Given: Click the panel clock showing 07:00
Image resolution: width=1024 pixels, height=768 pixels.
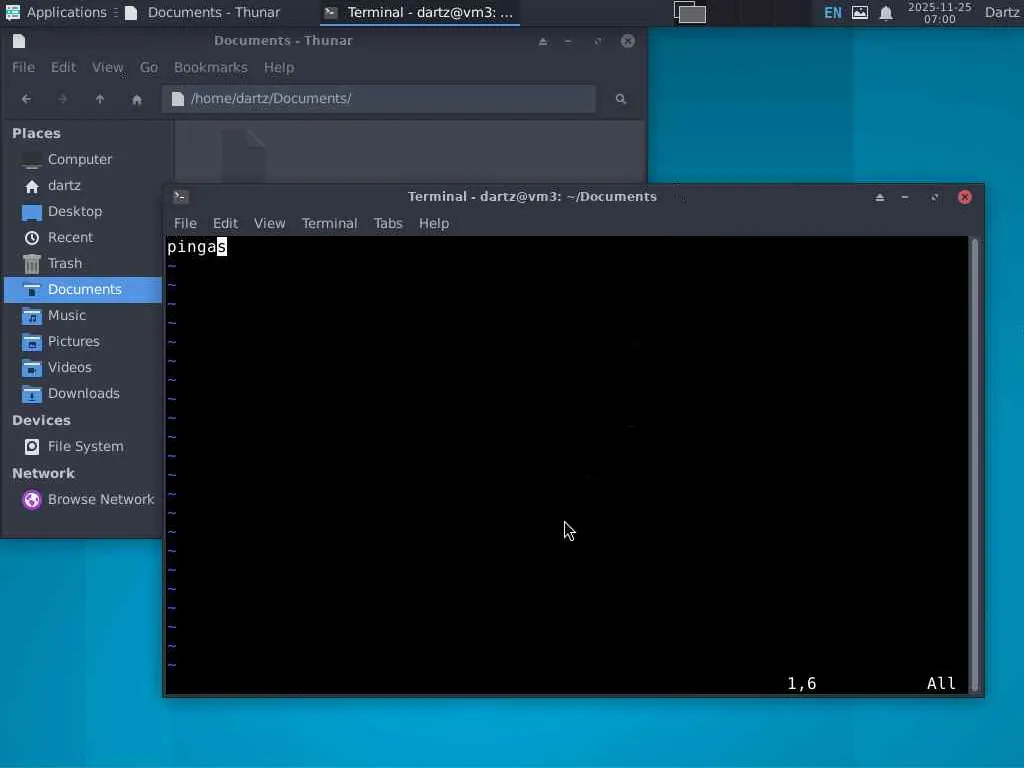Looking at the screenshot, I should 939,12.
